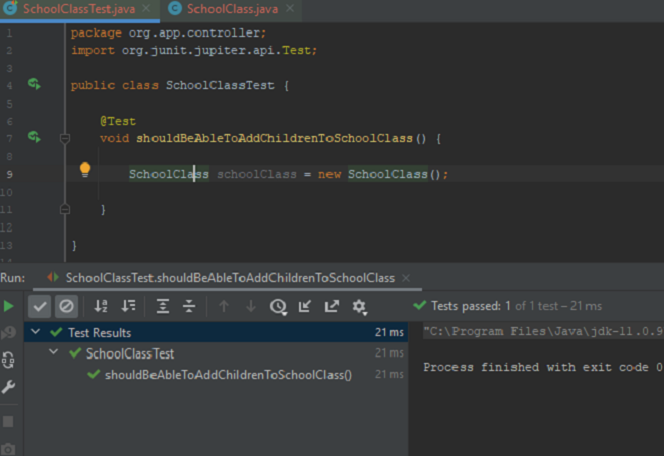Toggle auto-test rerun icon in sidebar
Image resolution: width=664 pixels, height=456 pixels.
[x=8, y=360]
